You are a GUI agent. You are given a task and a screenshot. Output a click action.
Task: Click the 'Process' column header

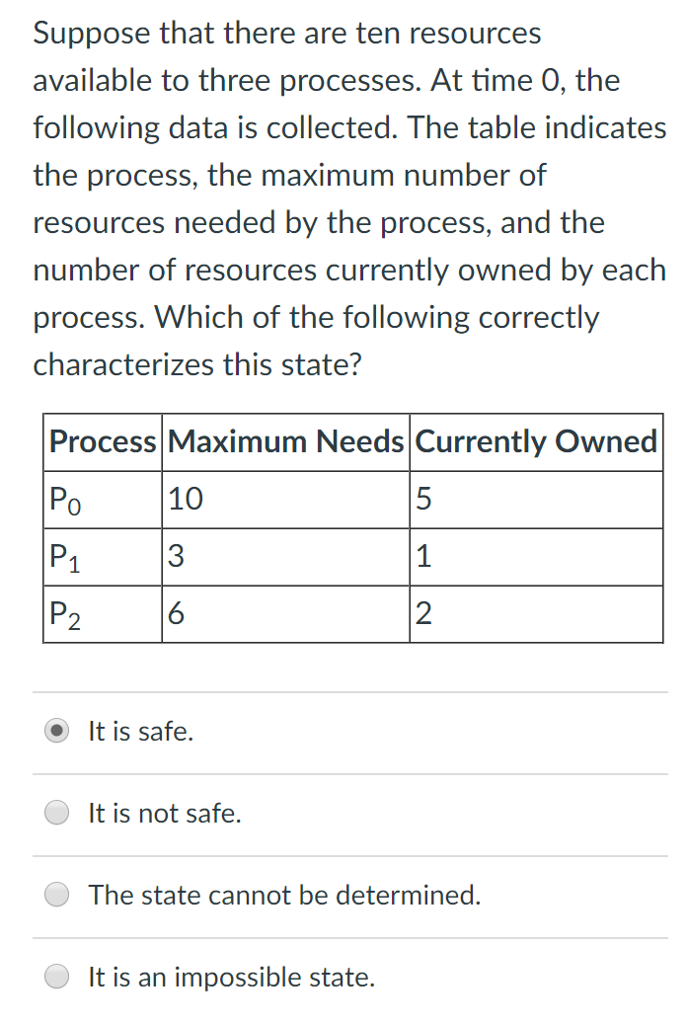pos(101,441)
